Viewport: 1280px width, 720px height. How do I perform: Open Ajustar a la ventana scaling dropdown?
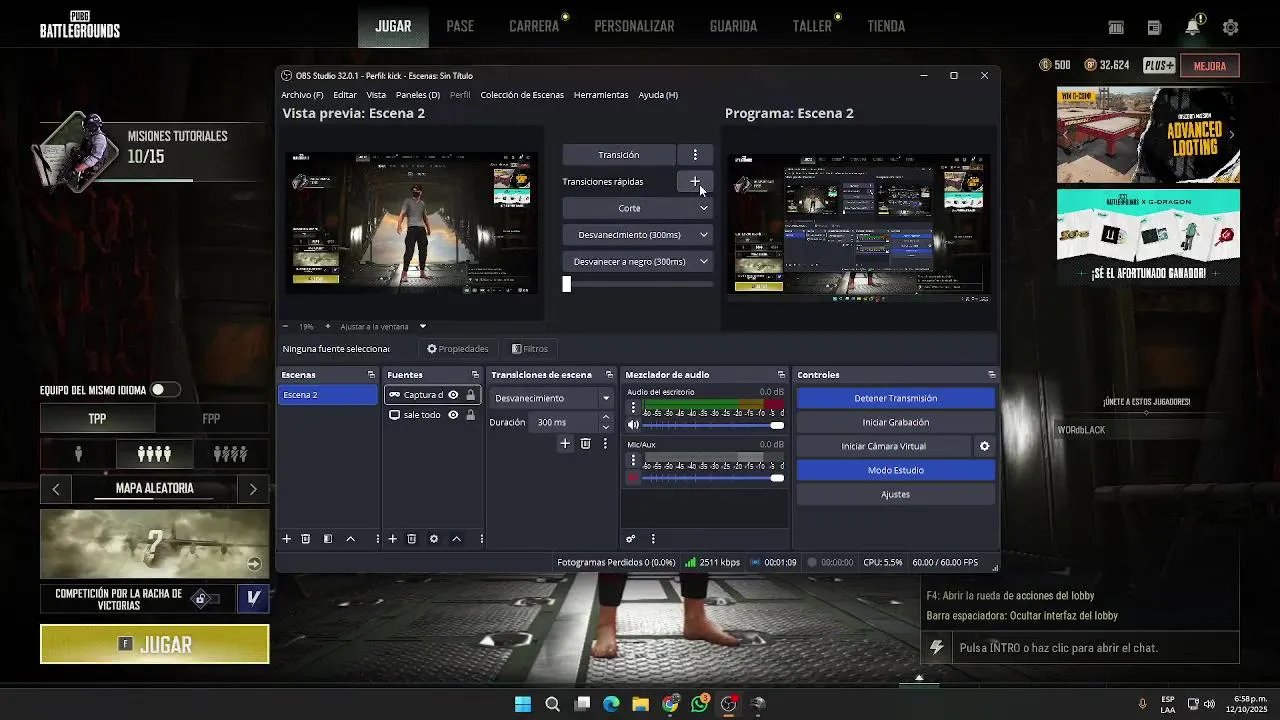tap(383, 326)
